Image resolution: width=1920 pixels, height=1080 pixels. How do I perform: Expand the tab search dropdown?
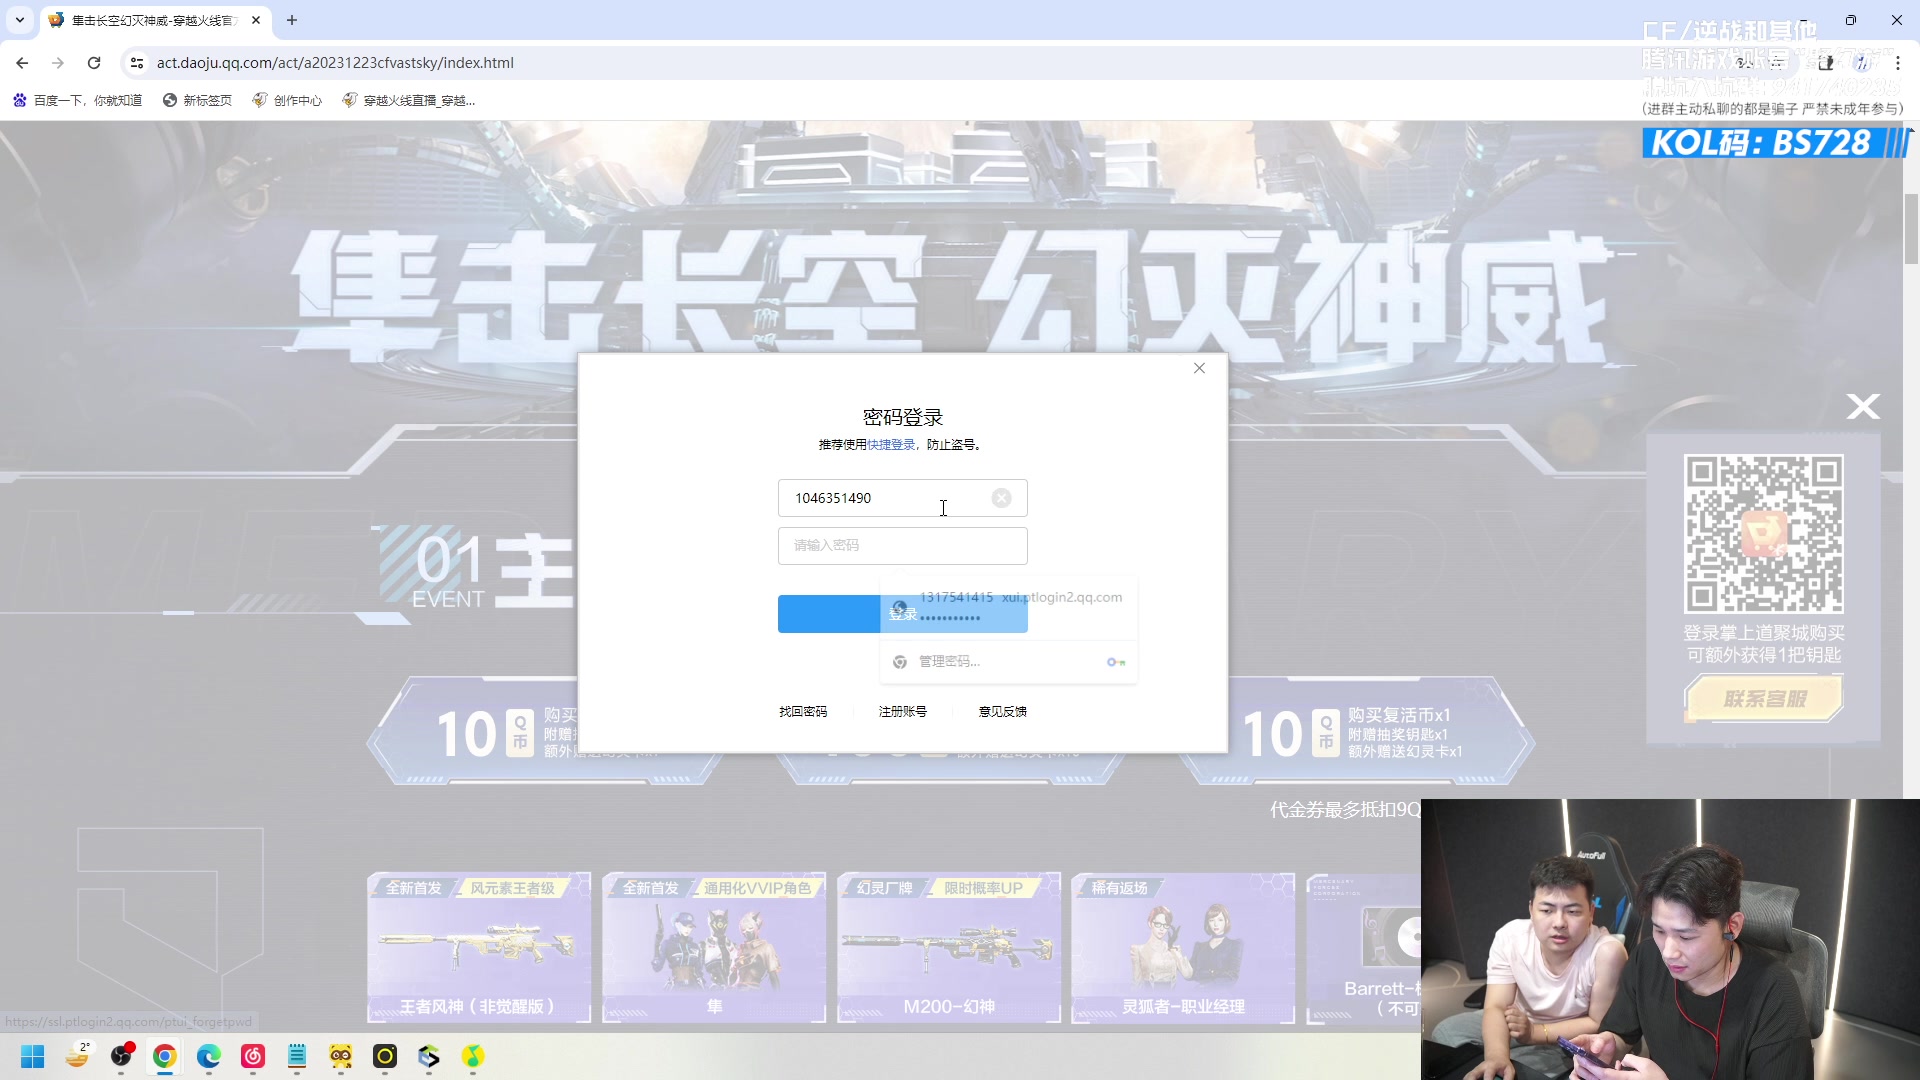click(19, 20)
